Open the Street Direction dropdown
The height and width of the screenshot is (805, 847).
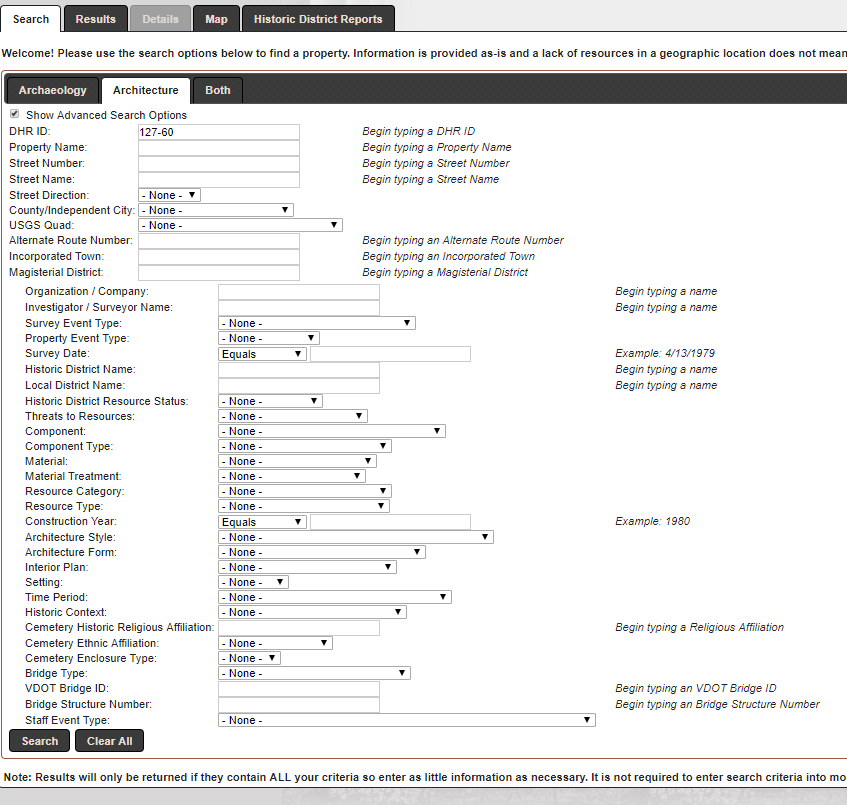tap(170, 195)
